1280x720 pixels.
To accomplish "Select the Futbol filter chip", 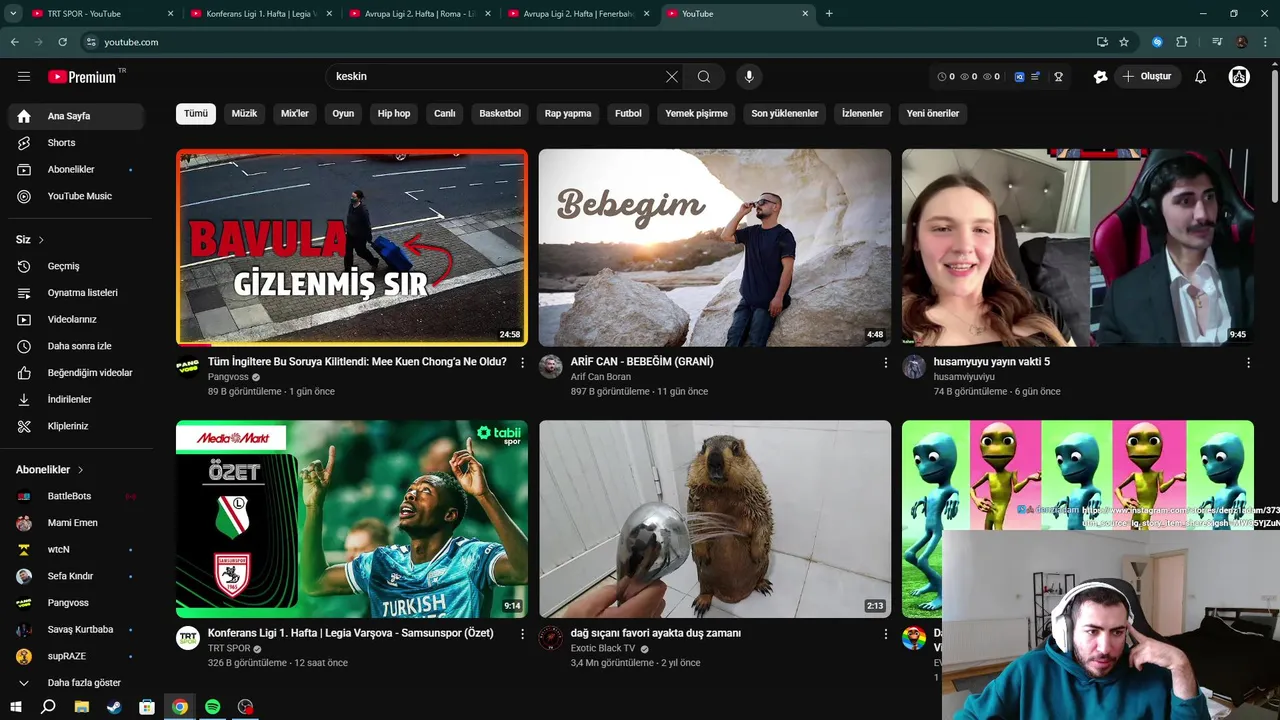I will 628,114.
